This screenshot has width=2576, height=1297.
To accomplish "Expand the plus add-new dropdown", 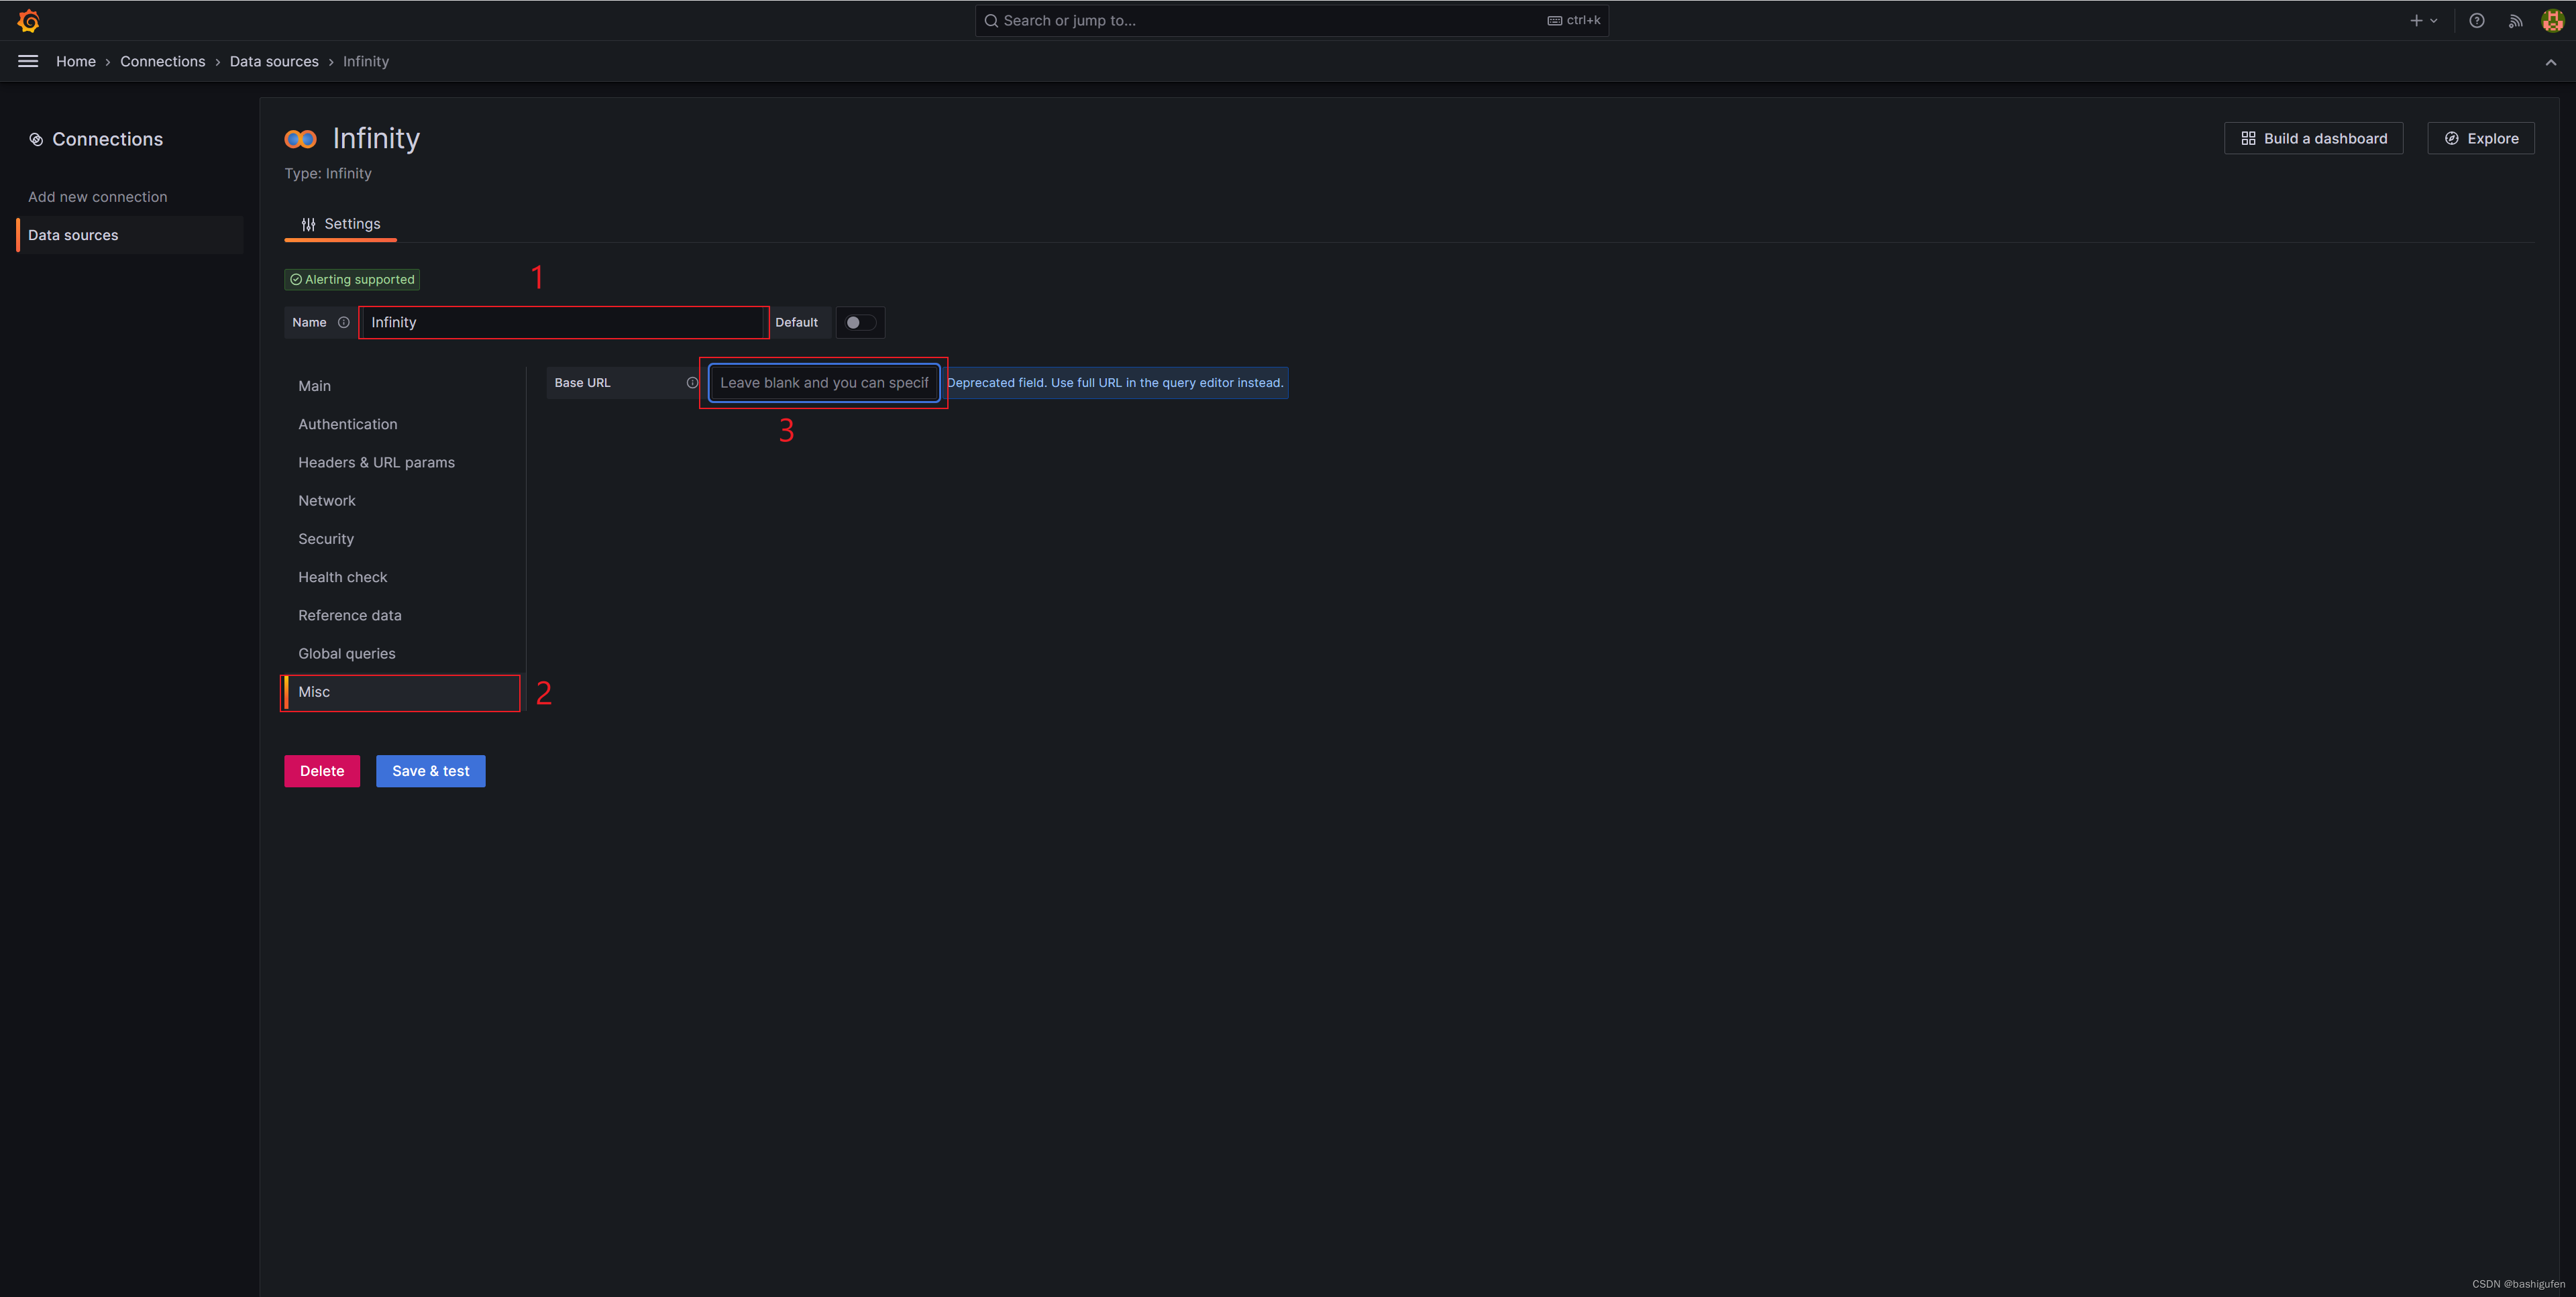I will [2423, 20].
